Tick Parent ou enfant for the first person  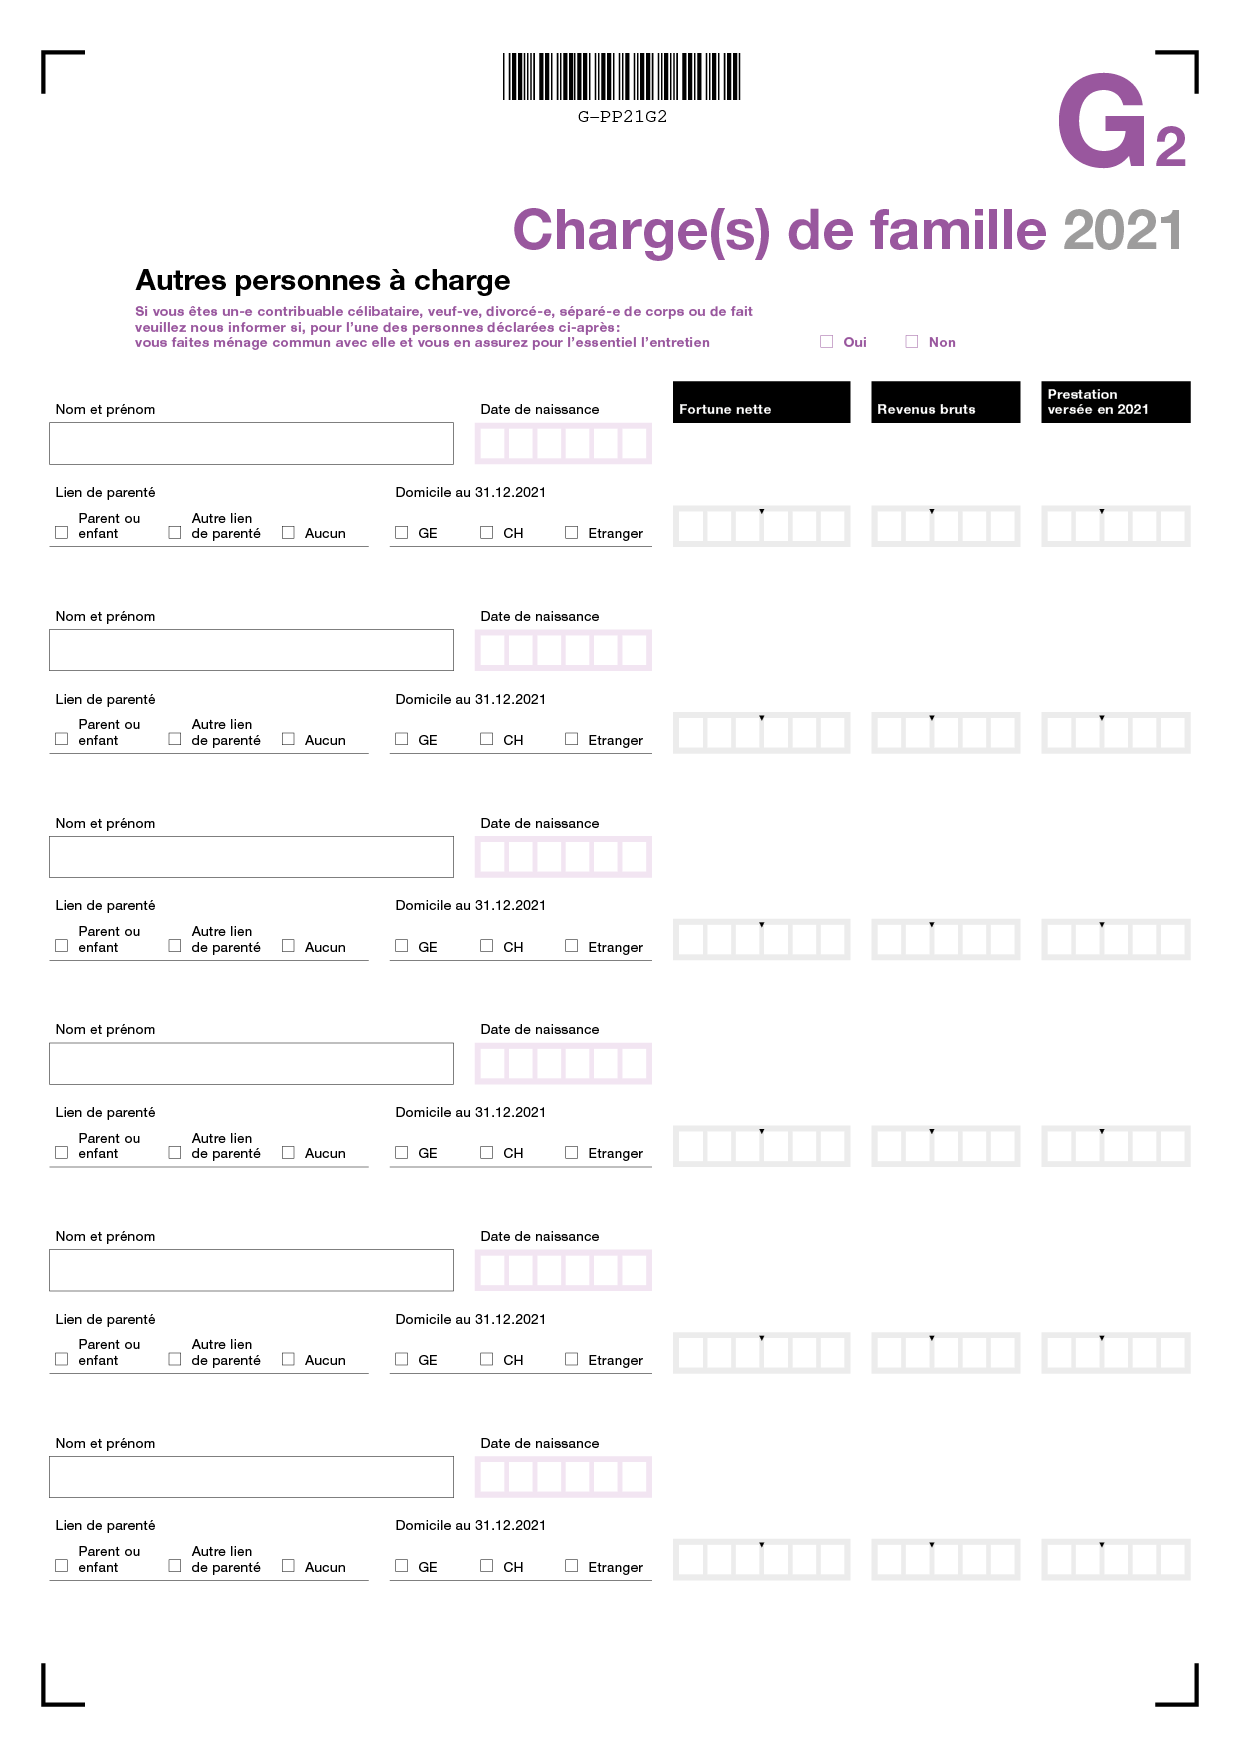pos(62,533)
